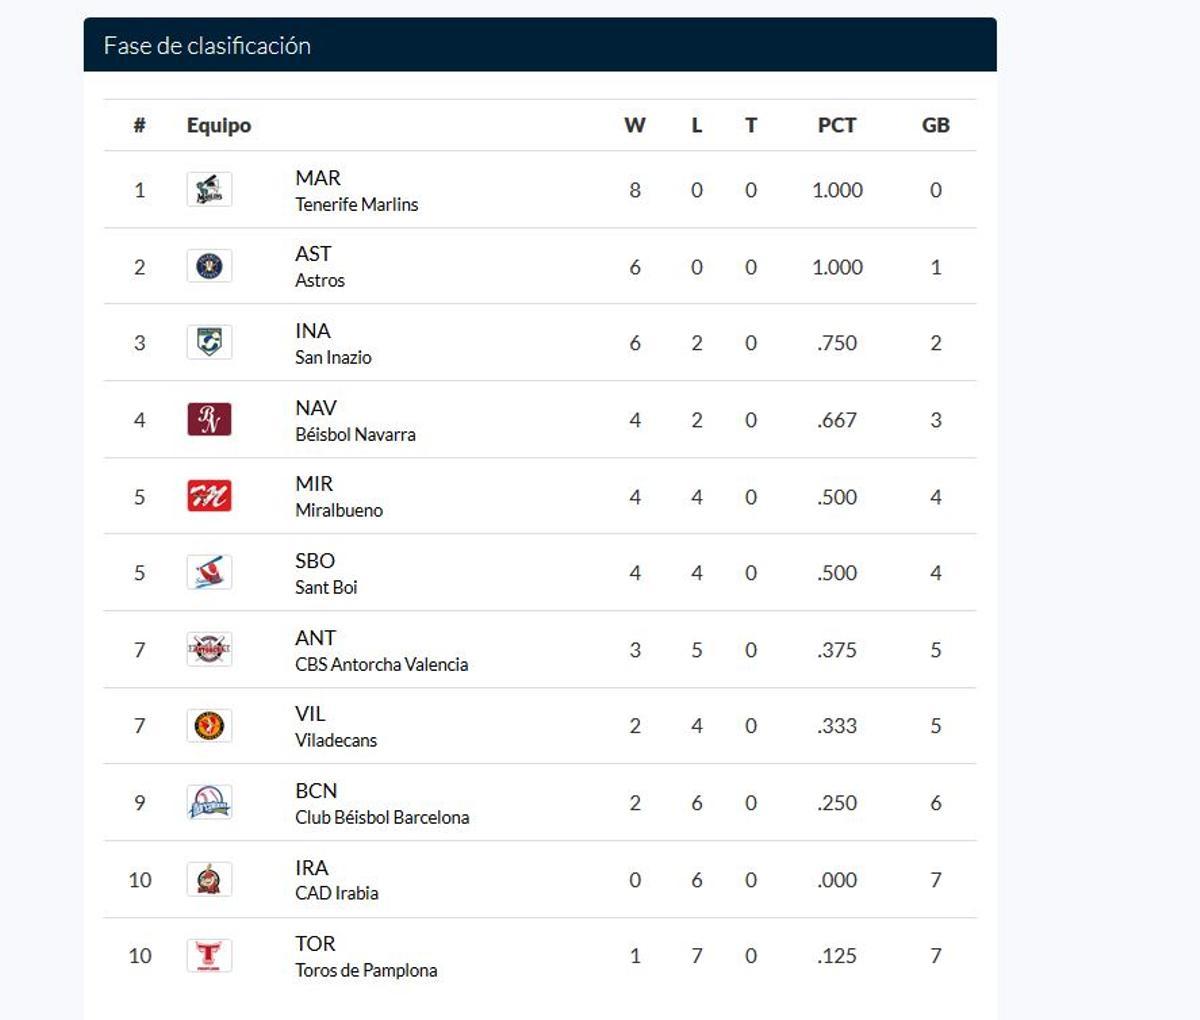
Task: Click the CBS Antorcha Valencia badge
Action: (209, 648)
